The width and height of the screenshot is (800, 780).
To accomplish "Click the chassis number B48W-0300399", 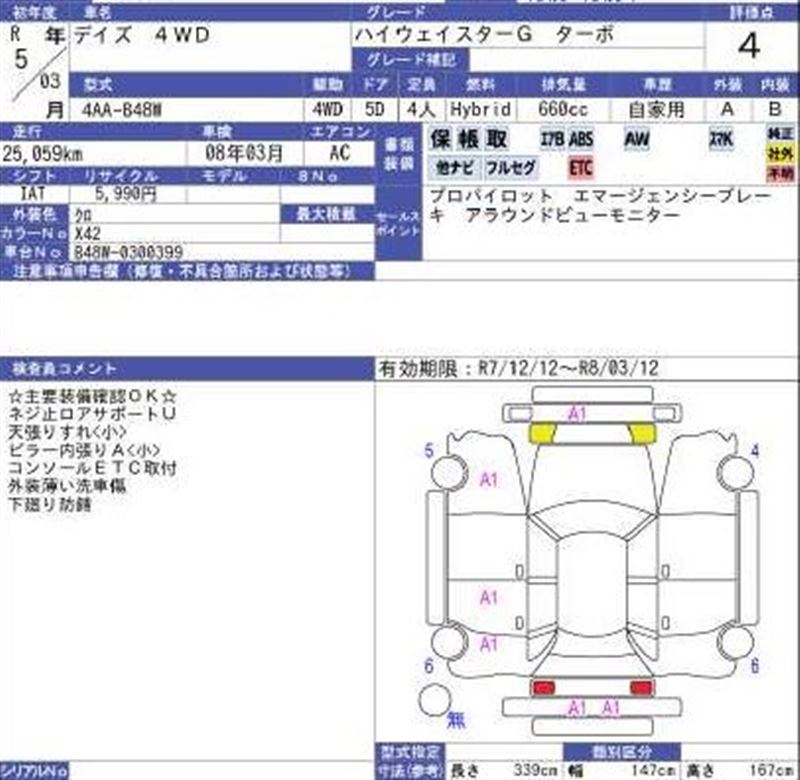I will [129, 253].
